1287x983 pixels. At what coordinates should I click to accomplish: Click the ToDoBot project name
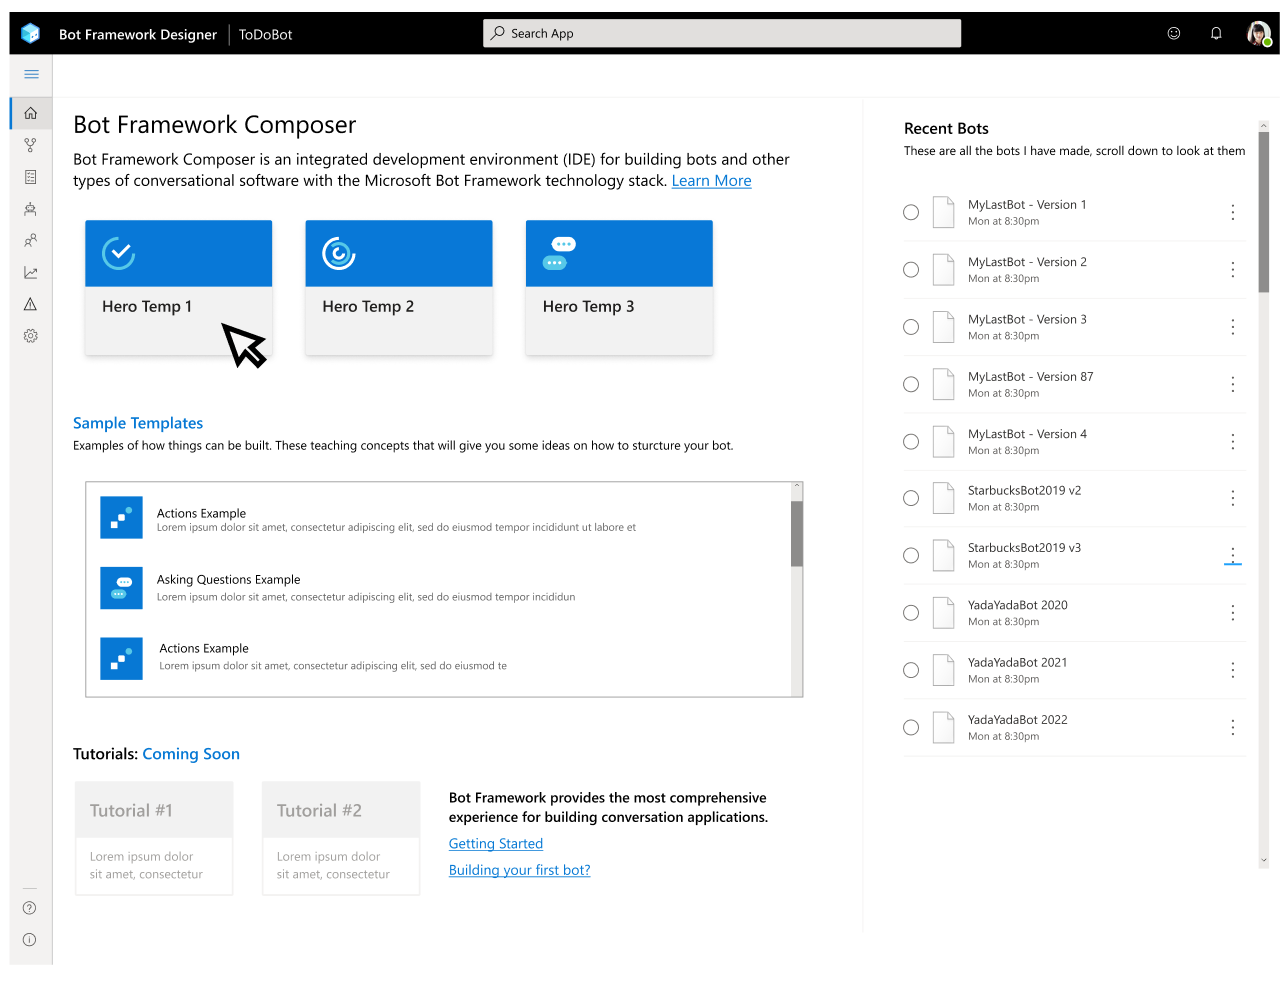266,34
